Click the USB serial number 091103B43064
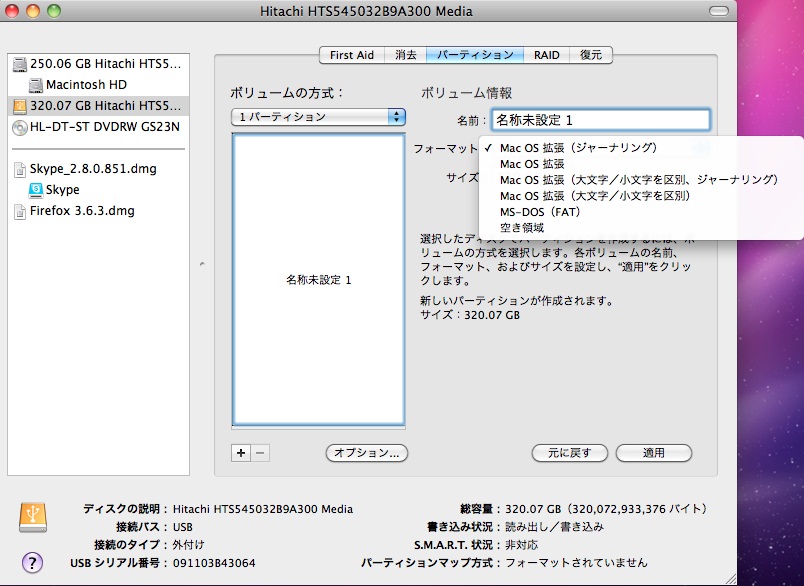Image resolution: width=804 pixels, height=586 pixels. 214,563
